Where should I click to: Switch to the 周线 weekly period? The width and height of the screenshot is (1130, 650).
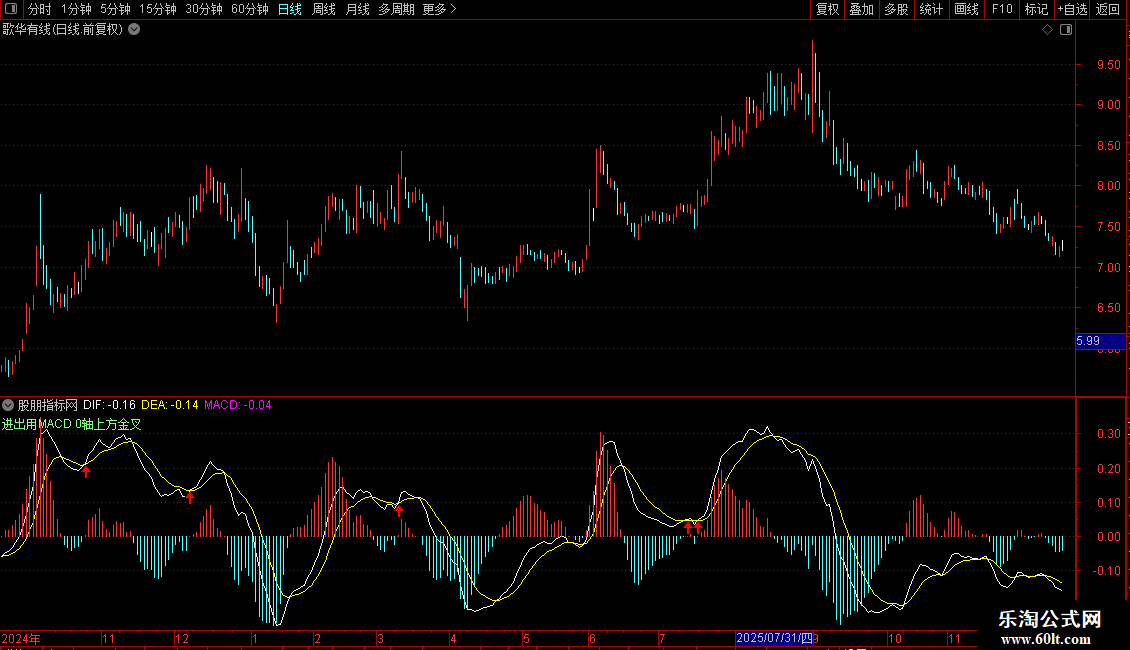(x=323, y=10)
